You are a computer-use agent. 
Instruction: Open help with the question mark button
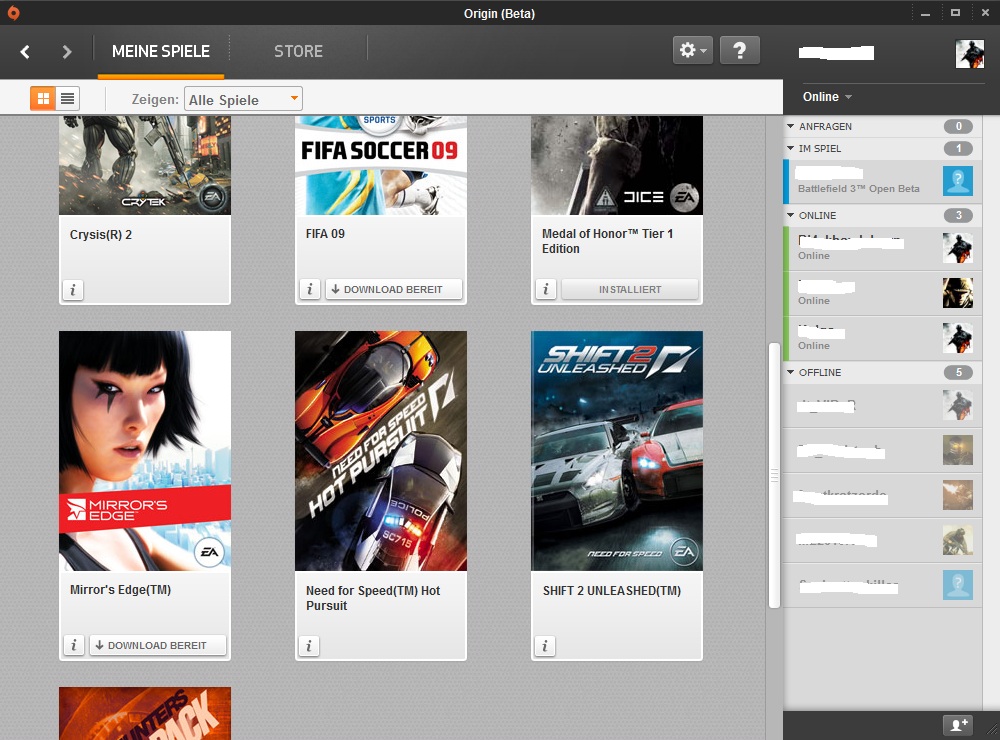(739, 50)
